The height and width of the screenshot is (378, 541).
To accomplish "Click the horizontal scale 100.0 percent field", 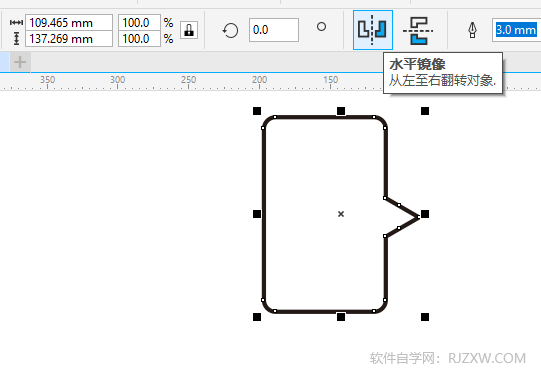I will tap(139, 23).
